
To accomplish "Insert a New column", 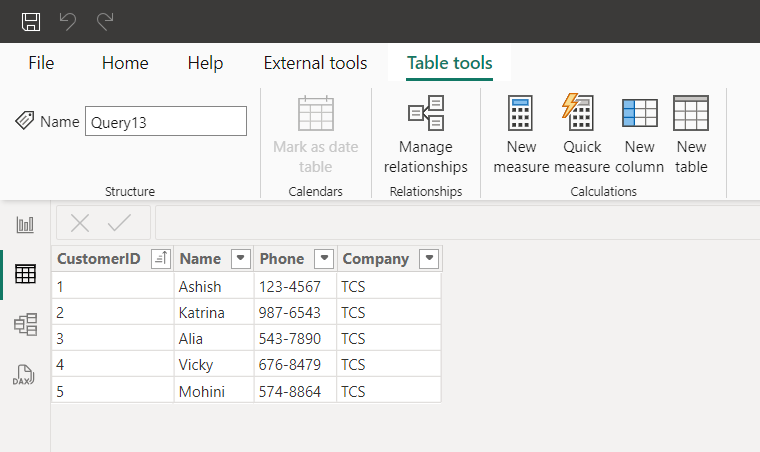I will [x=639, y=135].
